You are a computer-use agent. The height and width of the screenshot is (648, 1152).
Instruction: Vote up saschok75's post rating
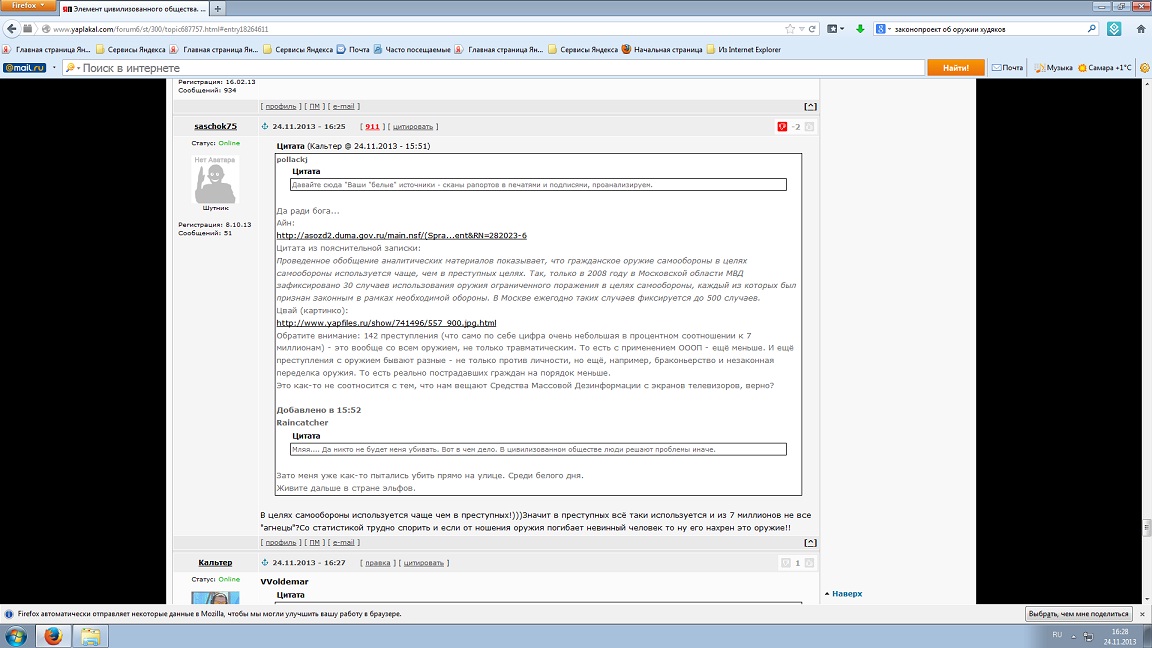809,126
